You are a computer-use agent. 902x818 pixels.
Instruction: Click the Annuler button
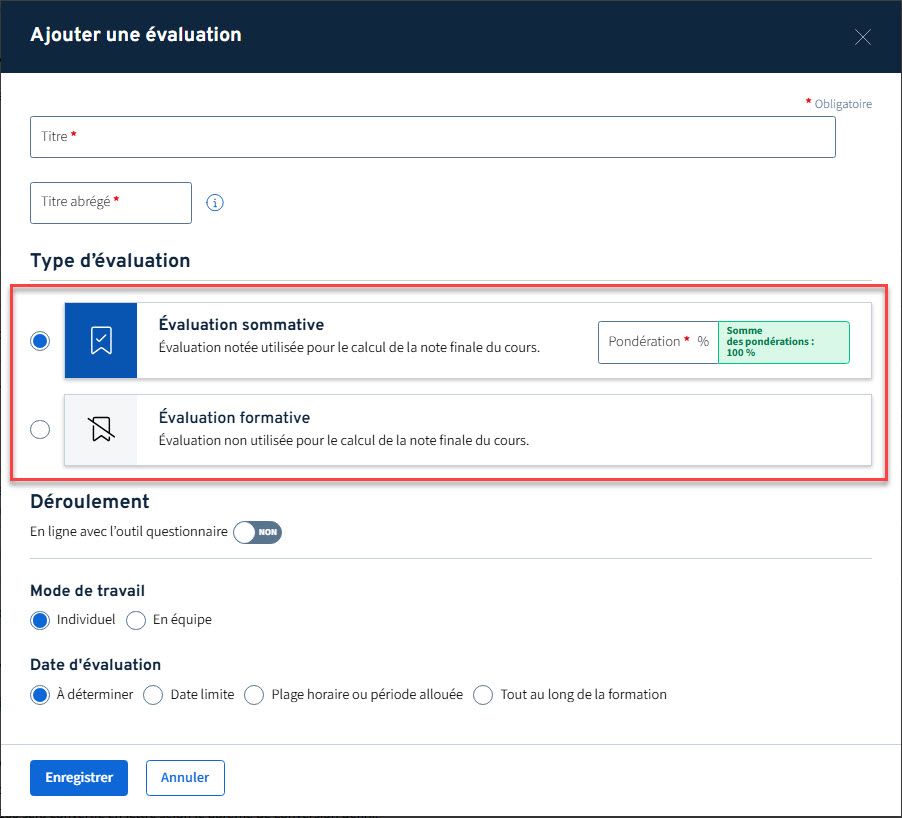(184, 777)
